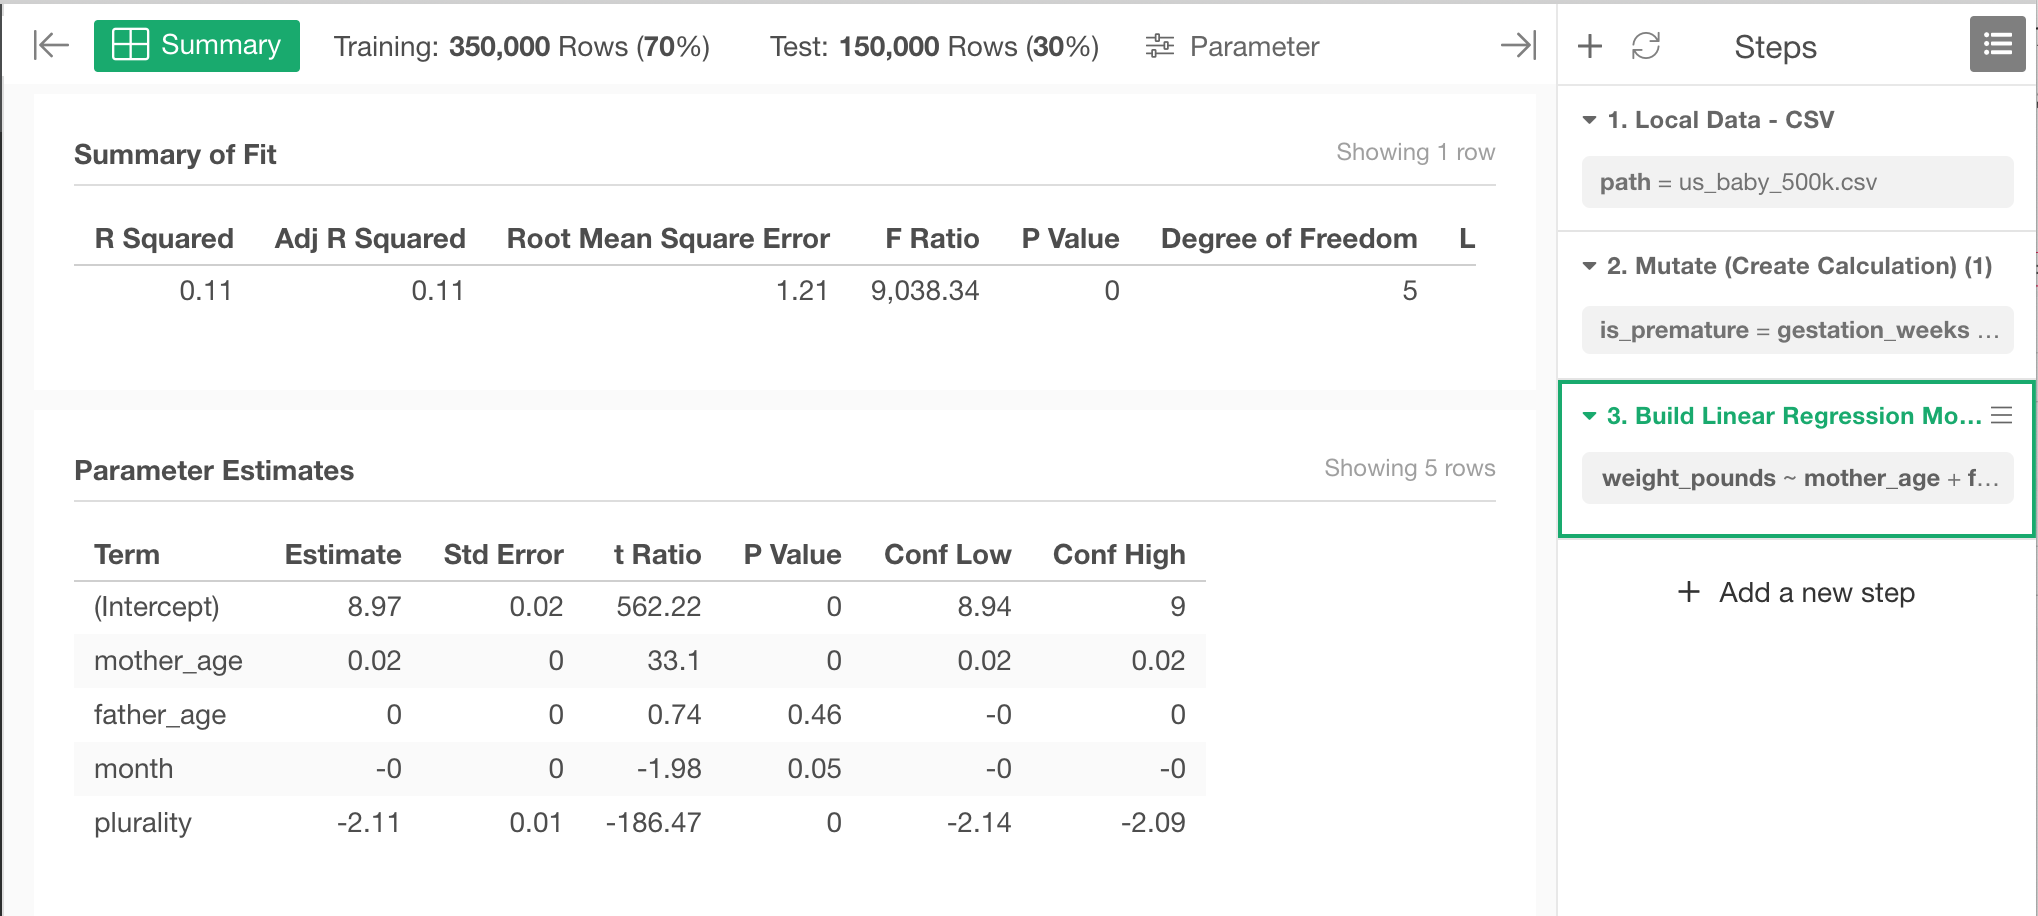Open the Summary tab
The image size is (2038, 916).
click(197, 46)
